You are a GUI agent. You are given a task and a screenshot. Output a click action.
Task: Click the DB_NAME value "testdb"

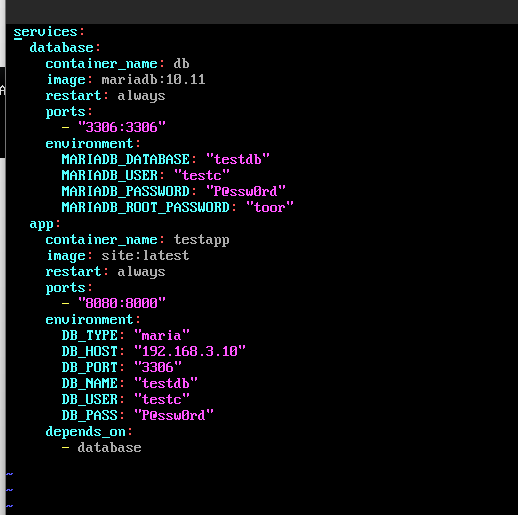pyautogui.click(x=166, y=383)
